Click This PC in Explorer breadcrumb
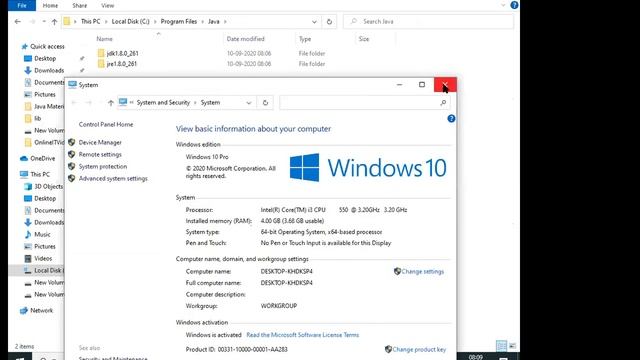Image resolution: width=640 pixels, height=360 pixels. click(x=90, y=21)
